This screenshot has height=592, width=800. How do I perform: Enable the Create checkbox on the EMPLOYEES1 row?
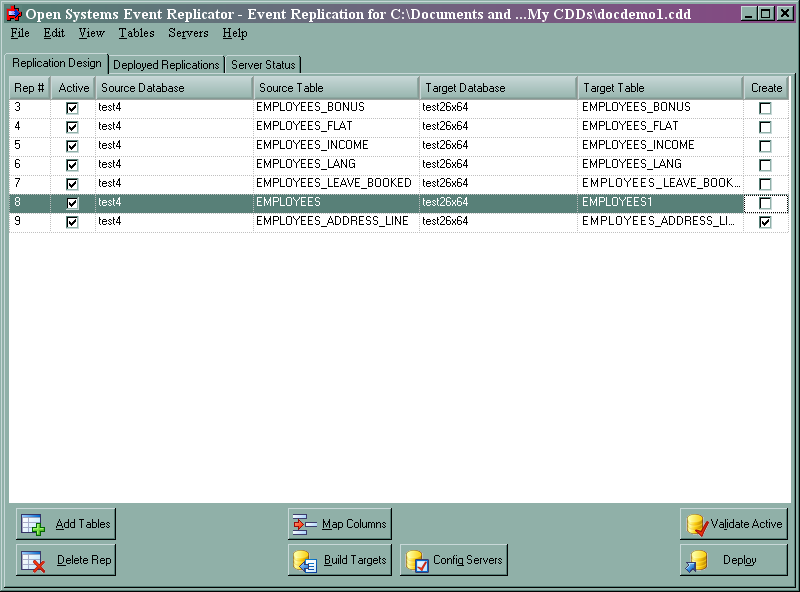[x=767, y=202]
